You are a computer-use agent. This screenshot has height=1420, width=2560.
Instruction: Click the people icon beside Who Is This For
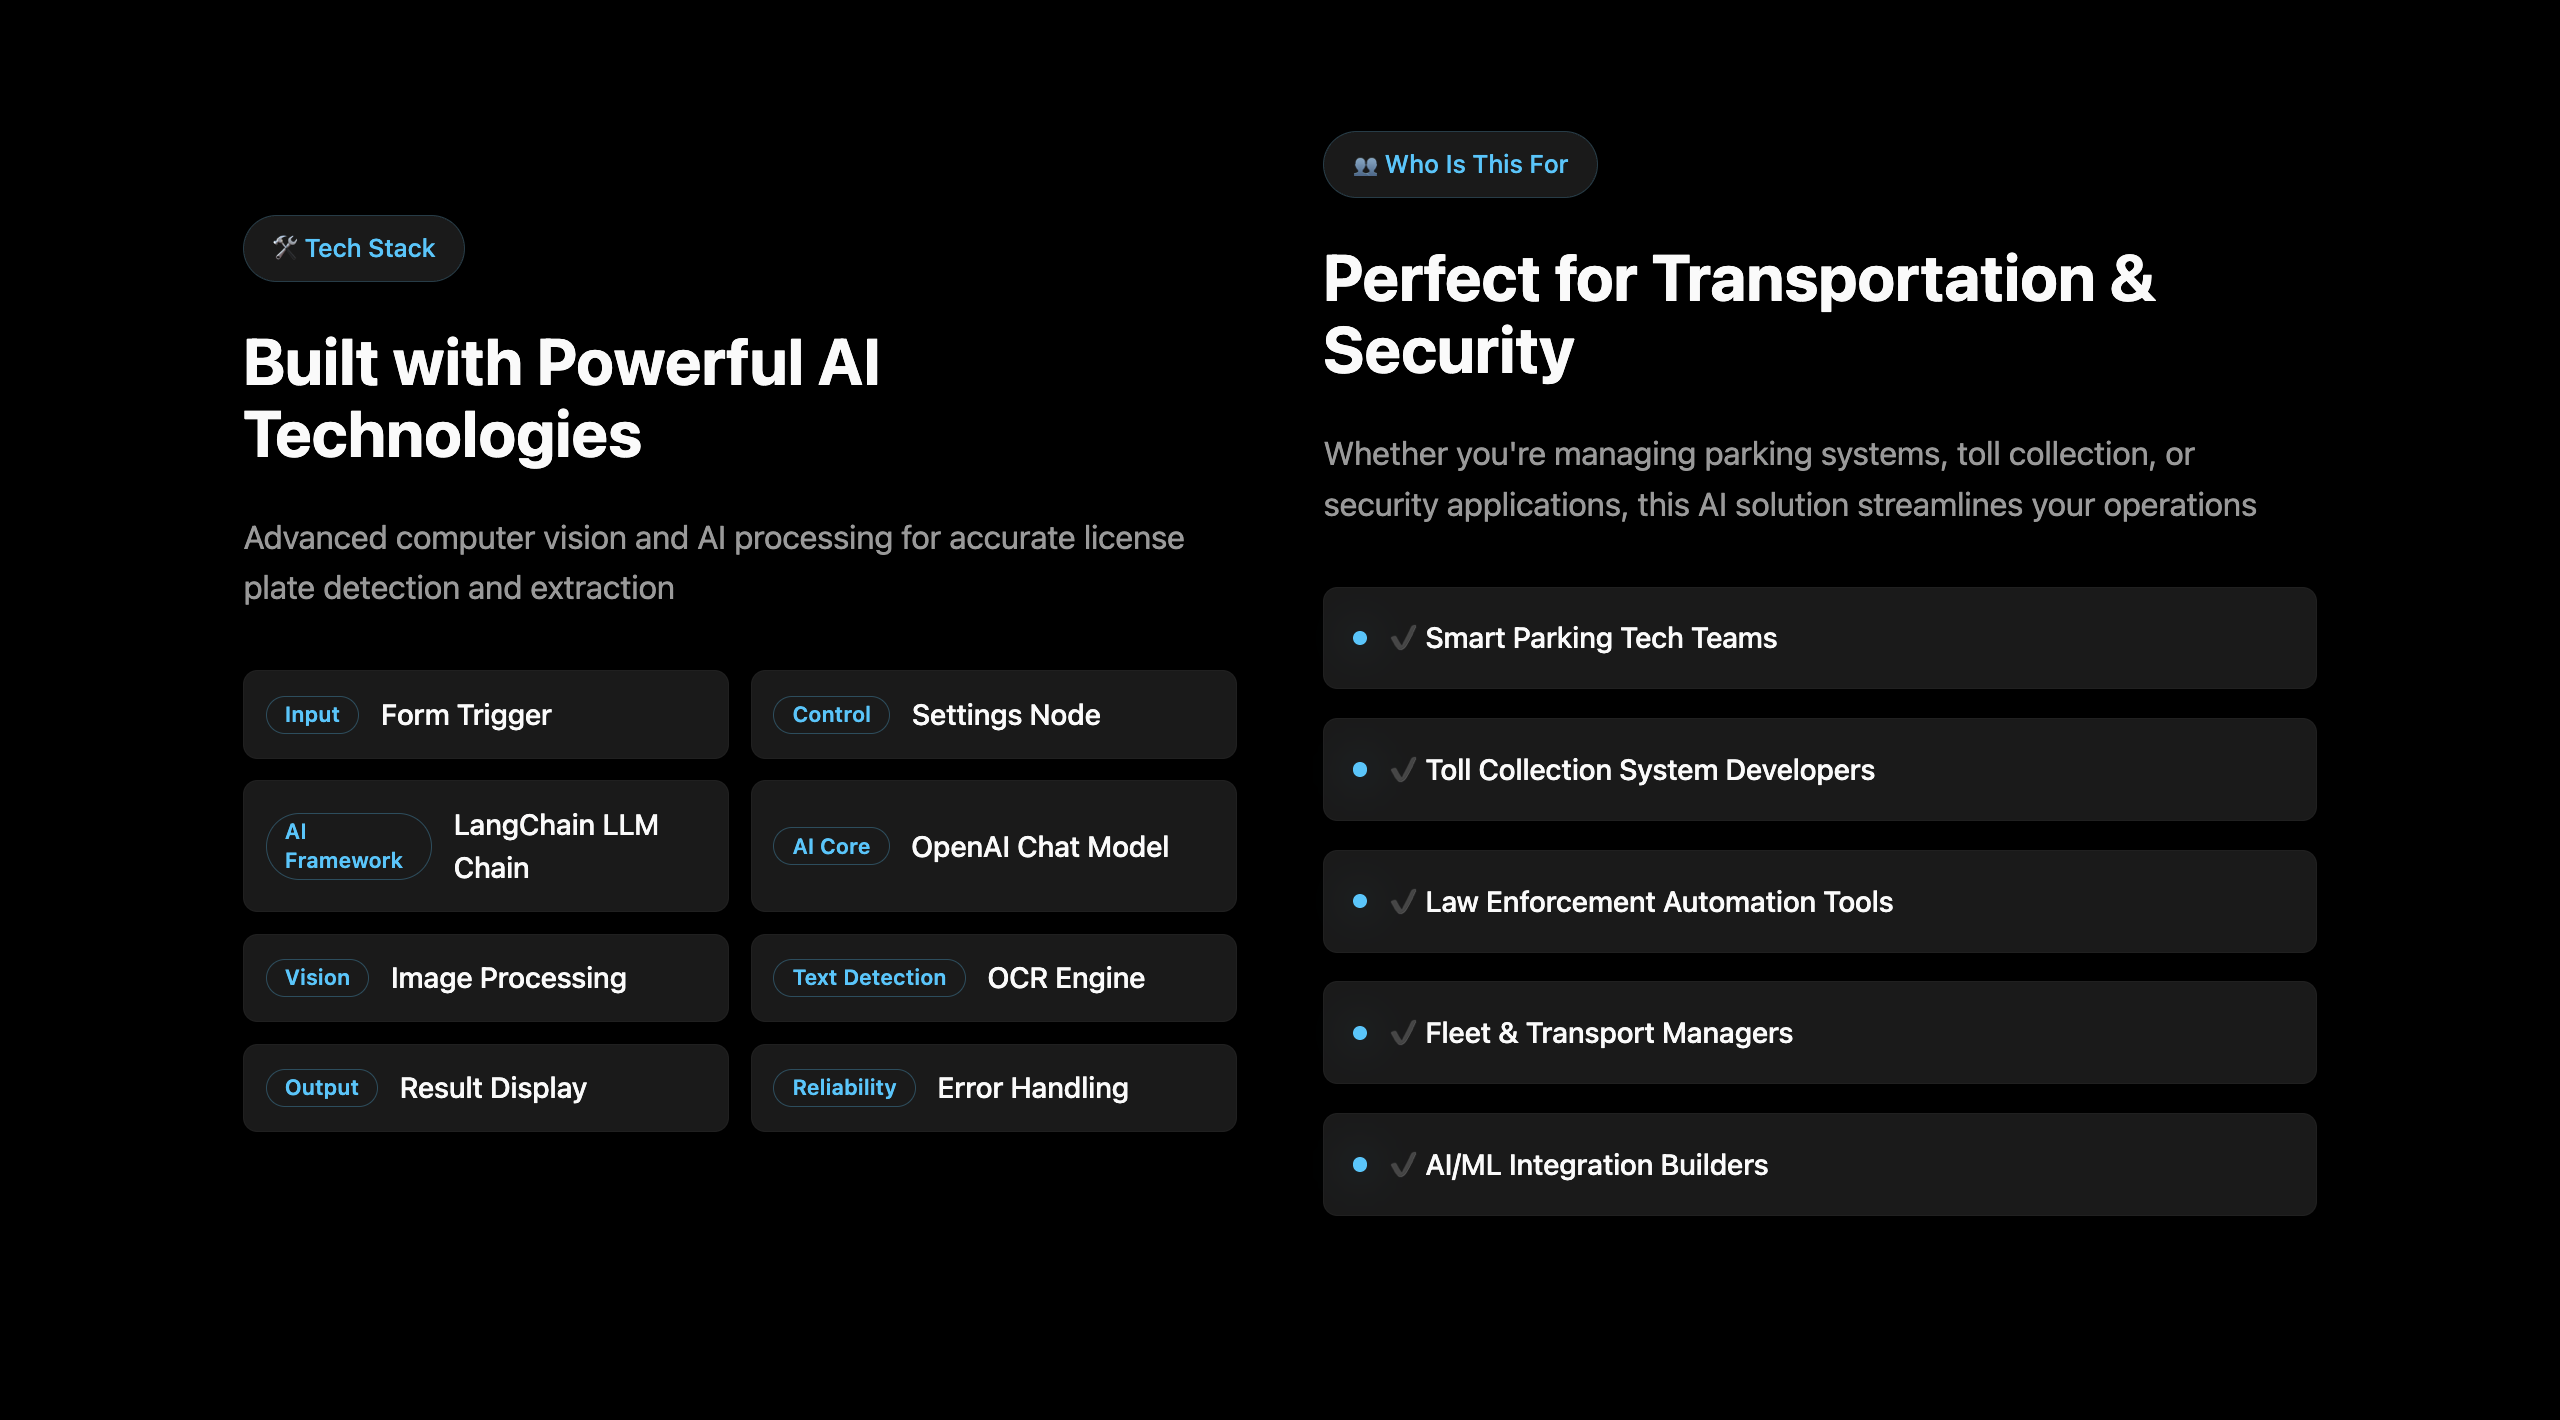(1365, 166)
